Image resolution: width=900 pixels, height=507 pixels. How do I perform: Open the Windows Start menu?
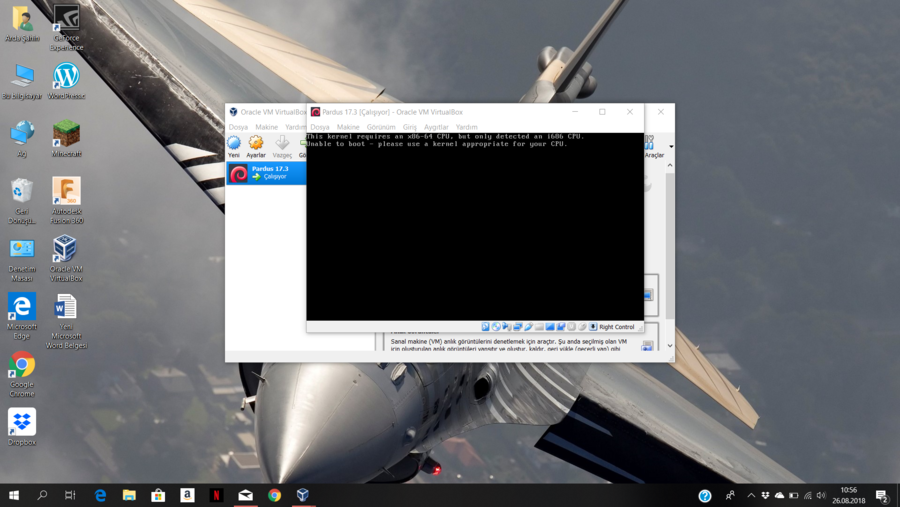(14, 495)
